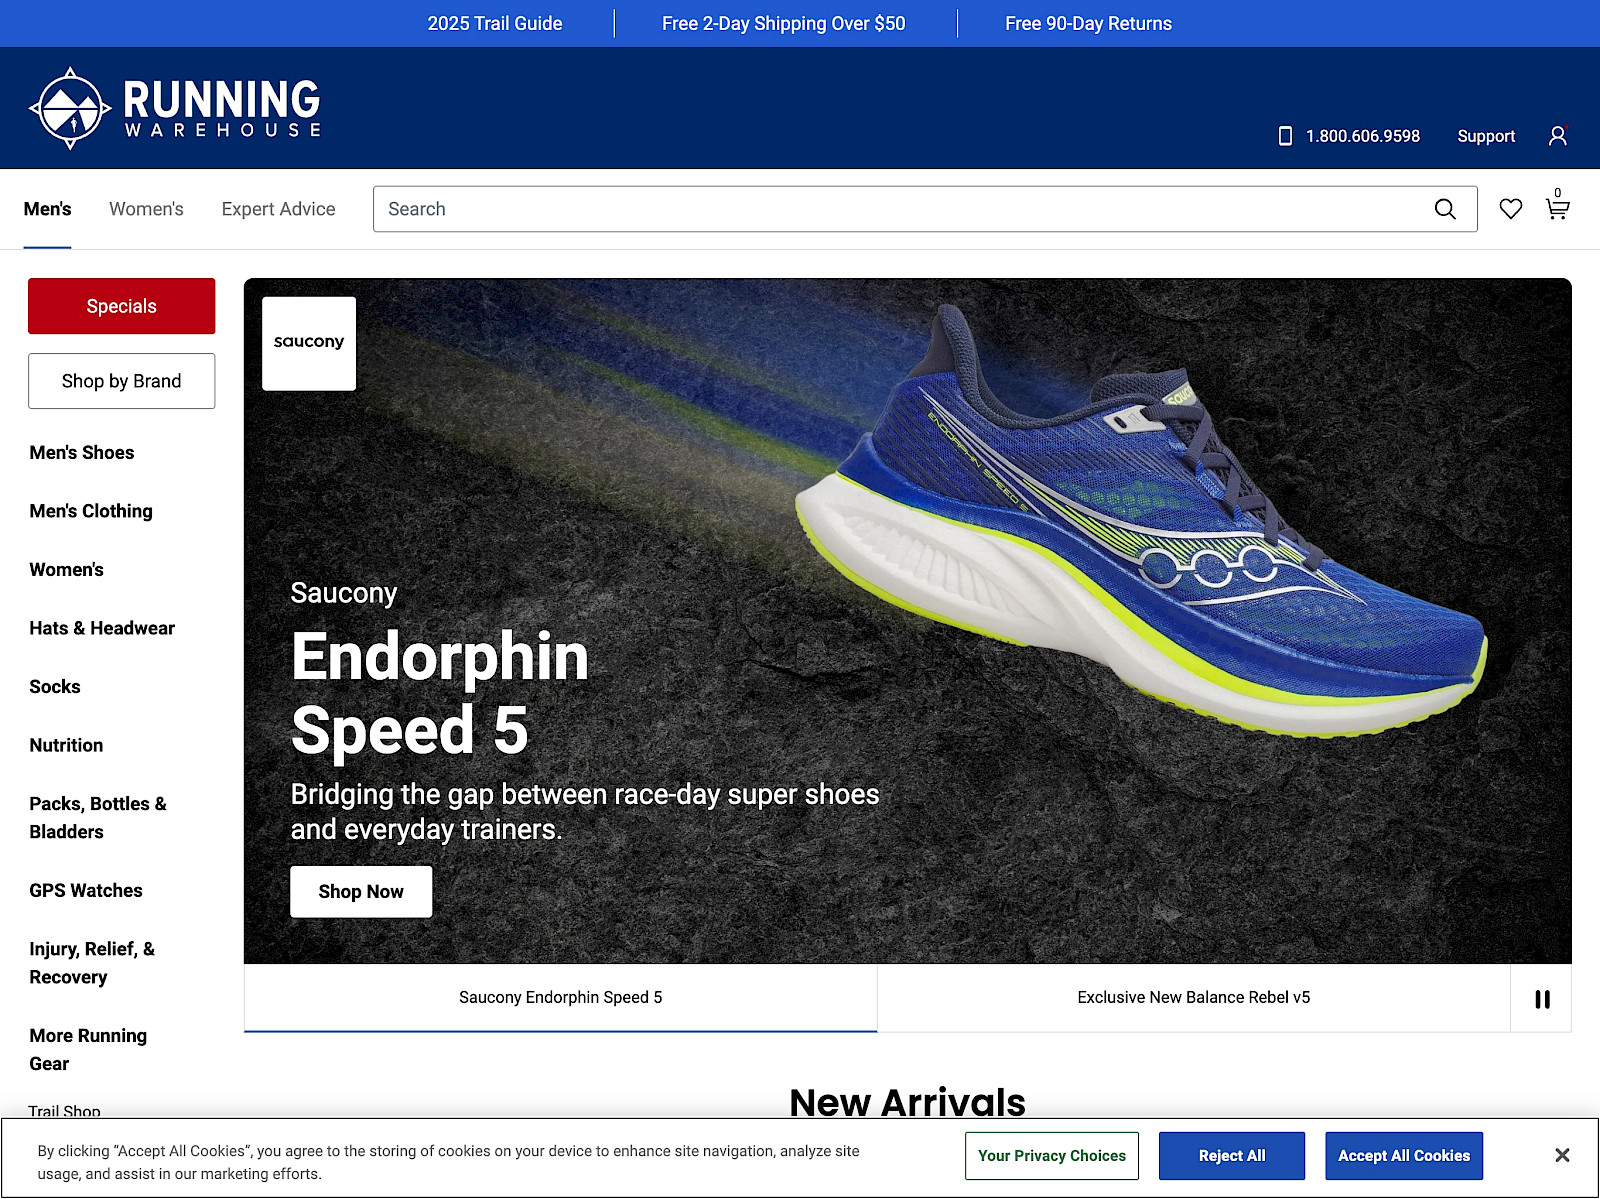The height and width of the screenshot is (1199, 1600).
Task: Click the Saucony logo on the hero banner
Action: [308, 343]
